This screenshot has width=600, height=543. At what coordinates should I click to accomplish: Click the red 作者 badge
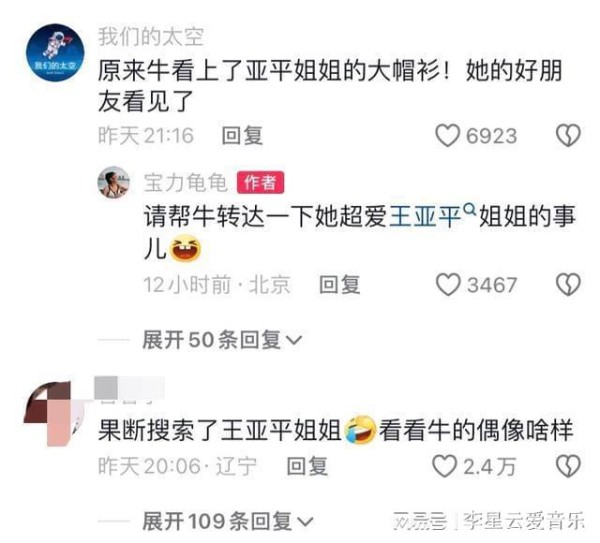click(x=260, y=183)
